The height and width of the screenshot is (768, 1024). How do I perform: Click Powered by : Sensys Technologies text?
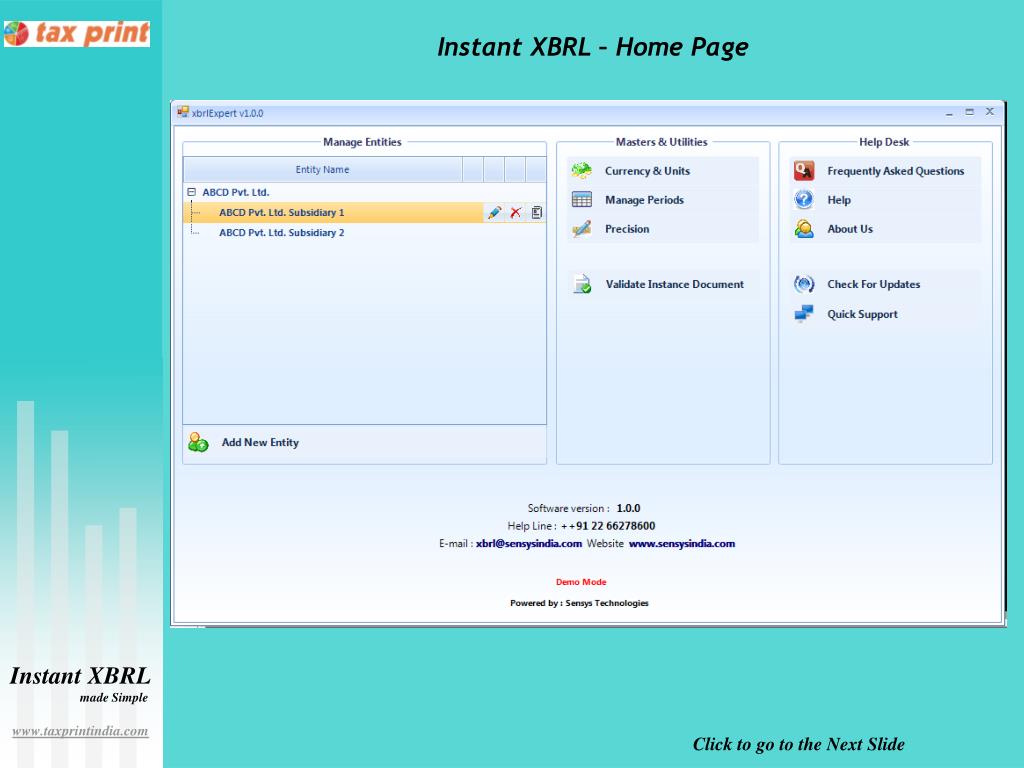coord(579,603)
